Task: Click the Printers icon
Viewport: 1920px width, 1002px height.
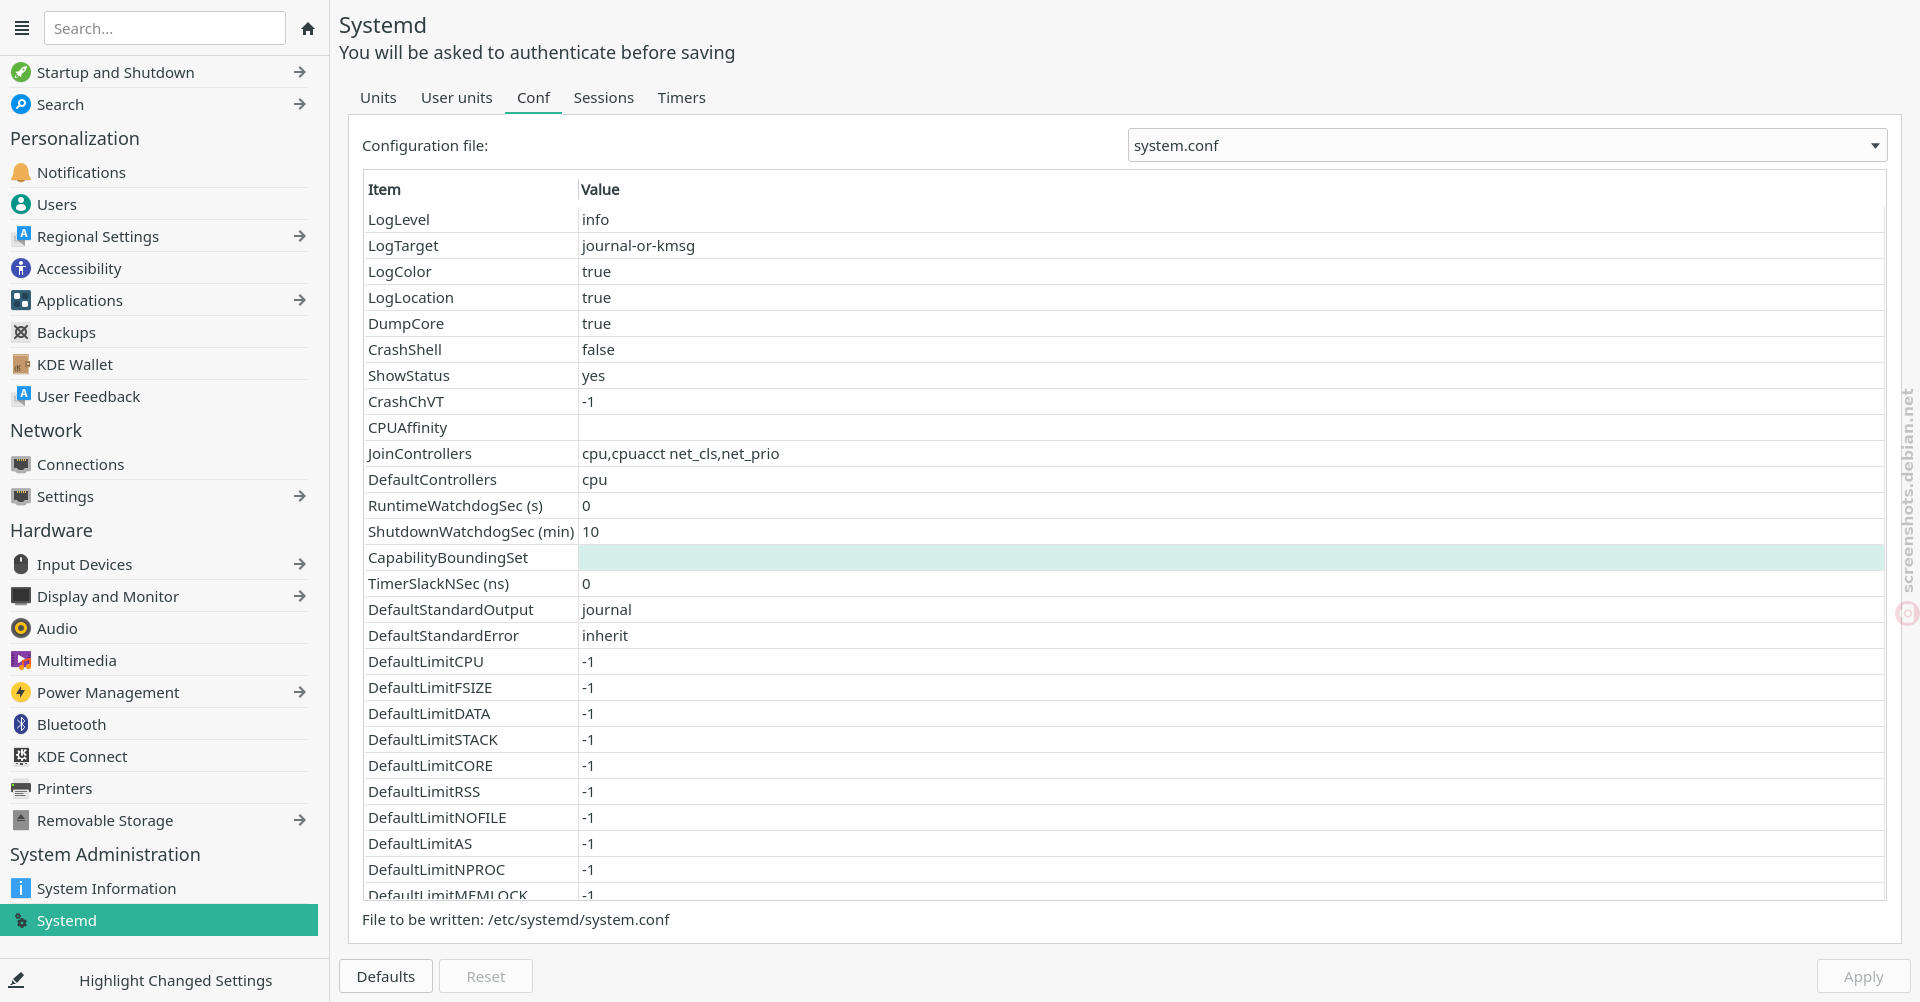Action: [x=21, y=788]
